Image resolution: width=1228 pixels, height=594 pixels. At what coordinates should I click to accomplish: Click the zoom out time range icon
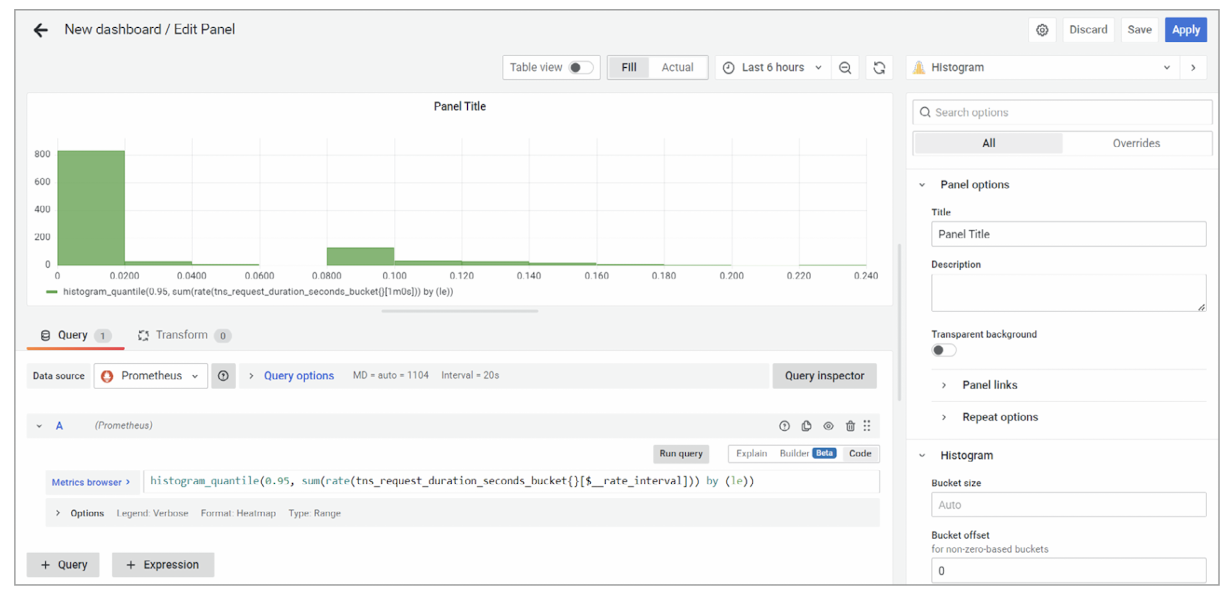pyautogui.click(x=845, y=68)
